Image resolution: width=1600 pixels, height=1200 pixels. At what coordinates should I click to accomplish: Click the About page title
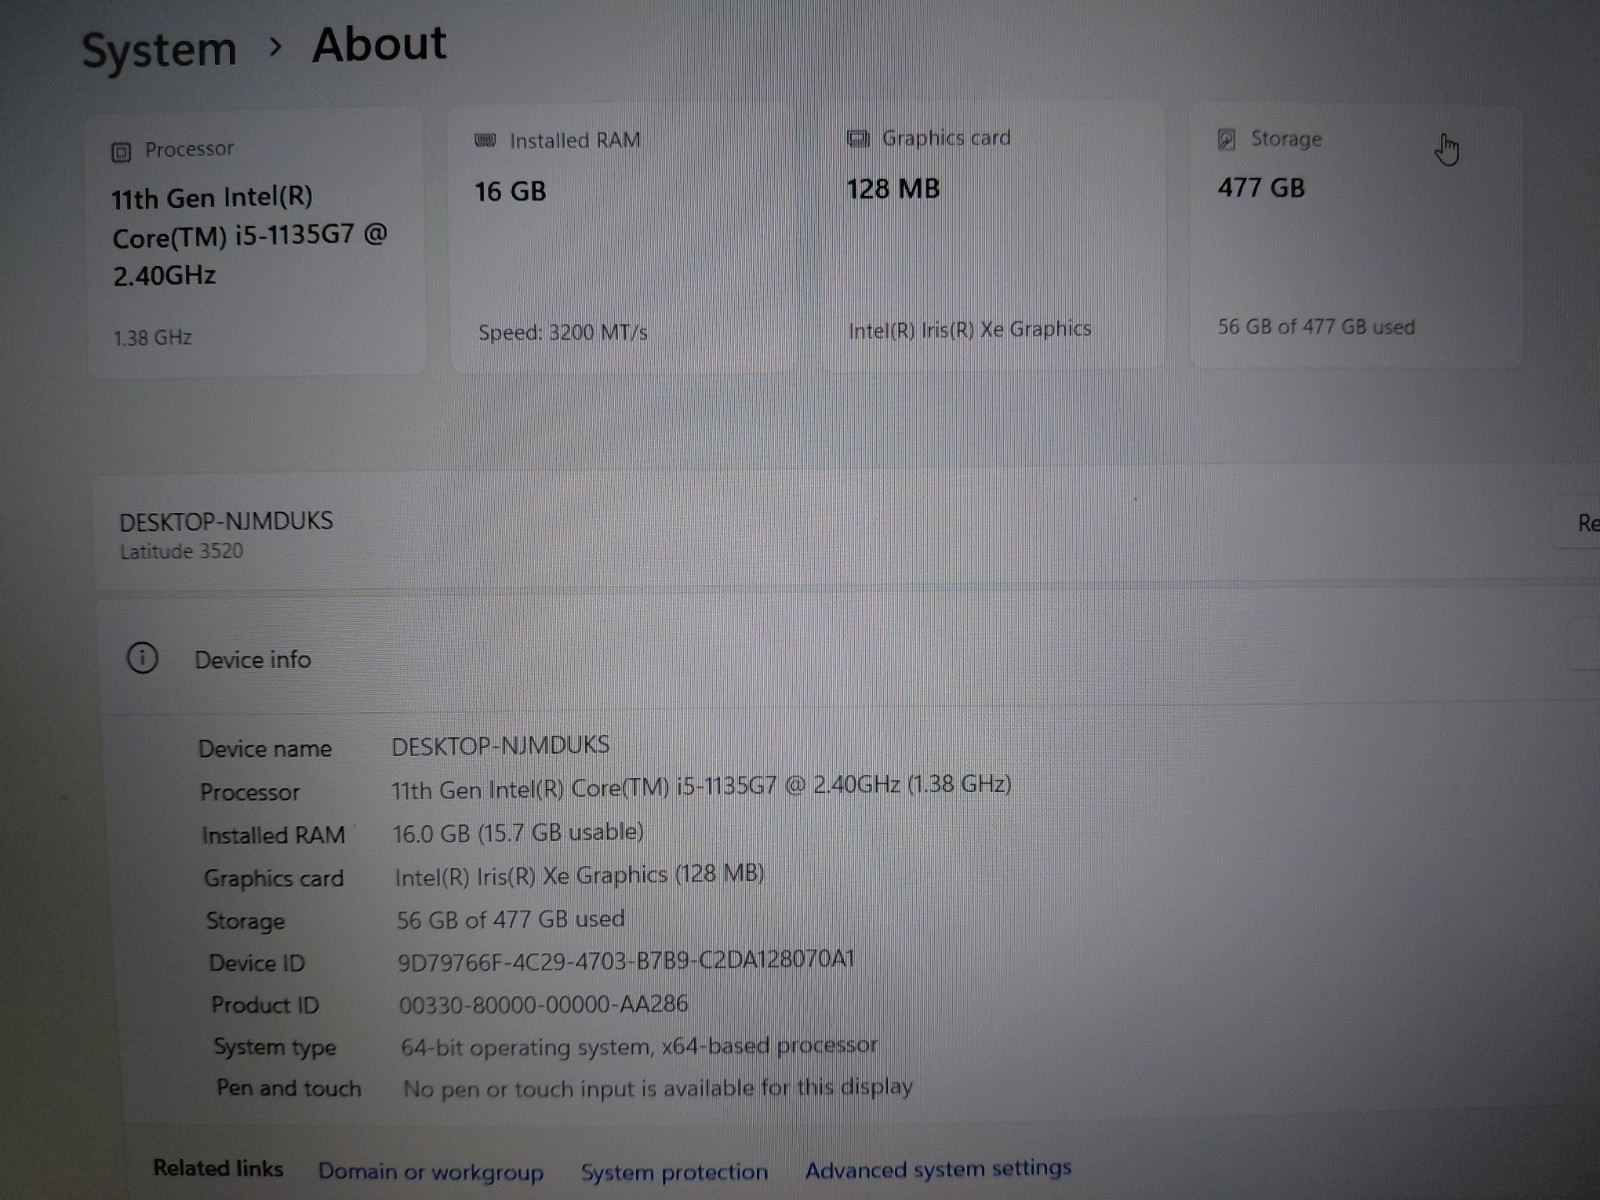coord(379,45)
